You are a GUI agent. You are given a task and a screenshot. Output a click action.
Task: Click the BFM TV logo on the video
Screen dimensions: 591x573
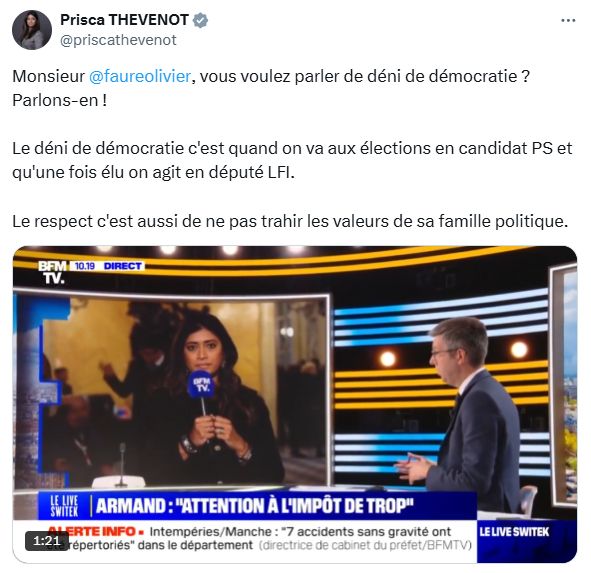[x=52, y=272]
